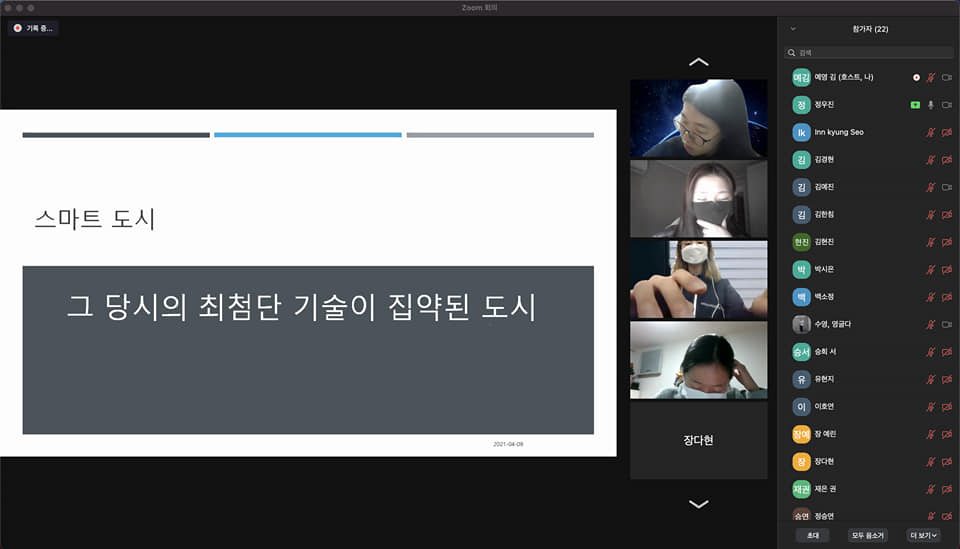Select the video thumbnail of person in black mask
Image resolution: width=960 pixels, height=549 pixels.
(699, 199)
